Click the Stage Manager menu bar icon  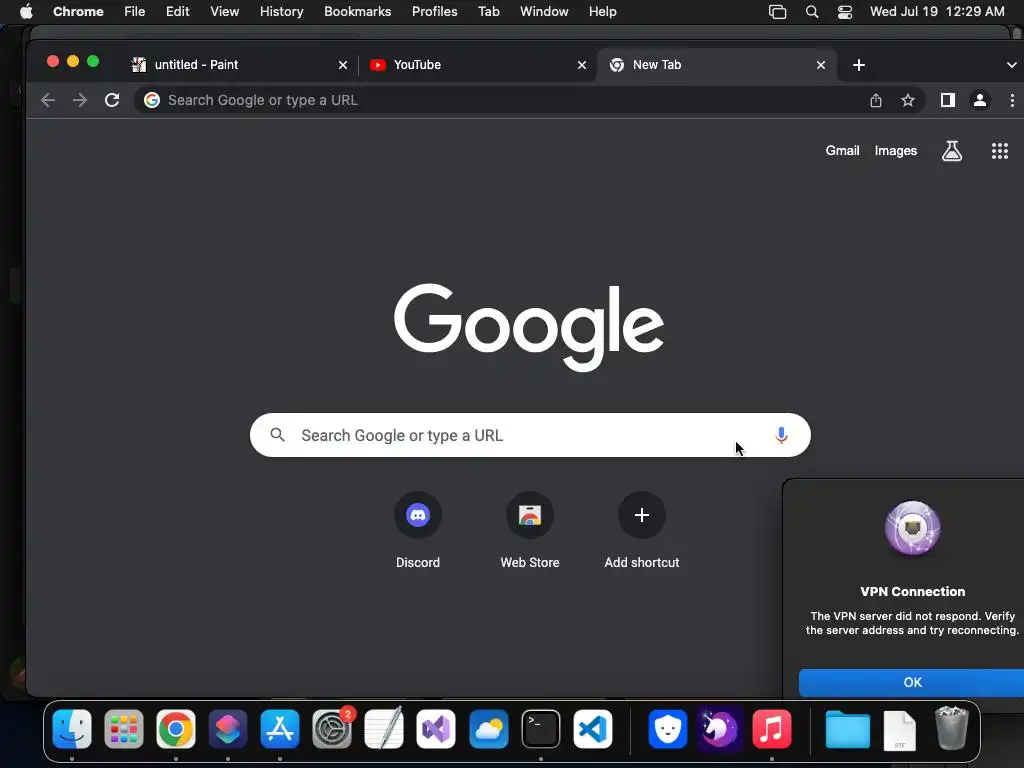pos(777,12)
